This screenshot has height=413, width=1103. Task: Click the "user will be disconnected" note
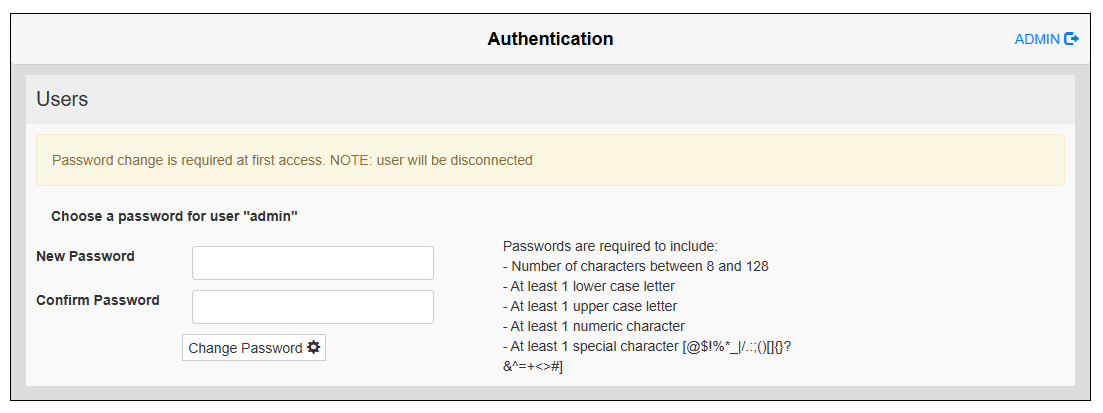[454, 160]
